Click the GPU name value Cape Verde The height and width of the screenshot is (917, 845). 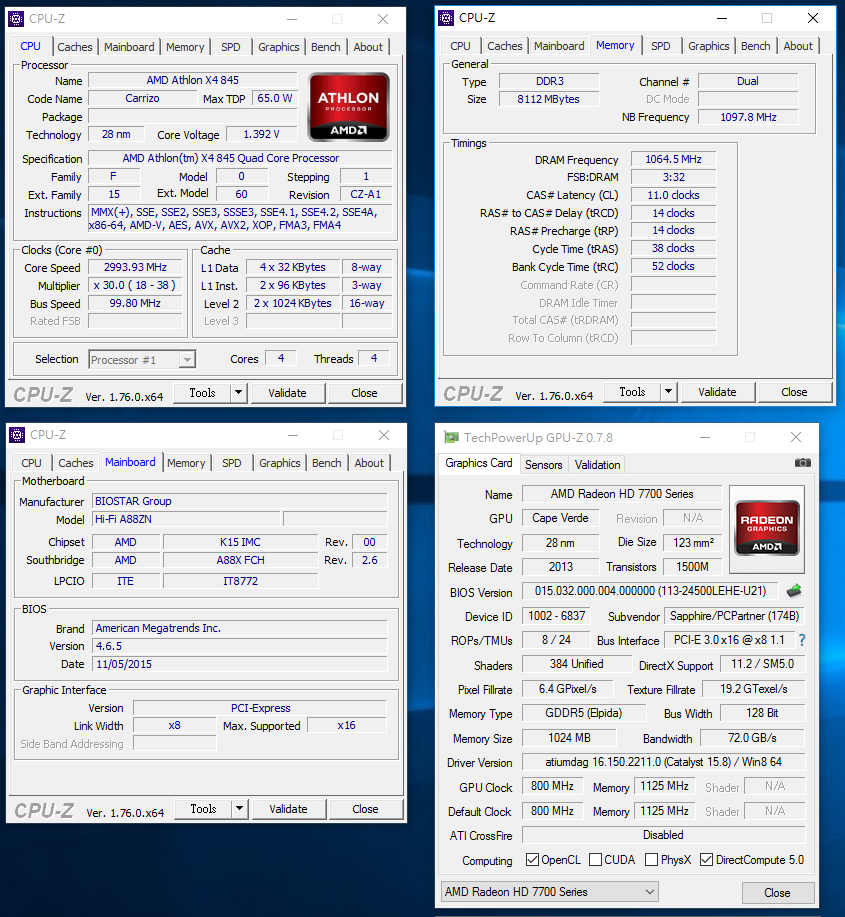[x=560, y=518]
